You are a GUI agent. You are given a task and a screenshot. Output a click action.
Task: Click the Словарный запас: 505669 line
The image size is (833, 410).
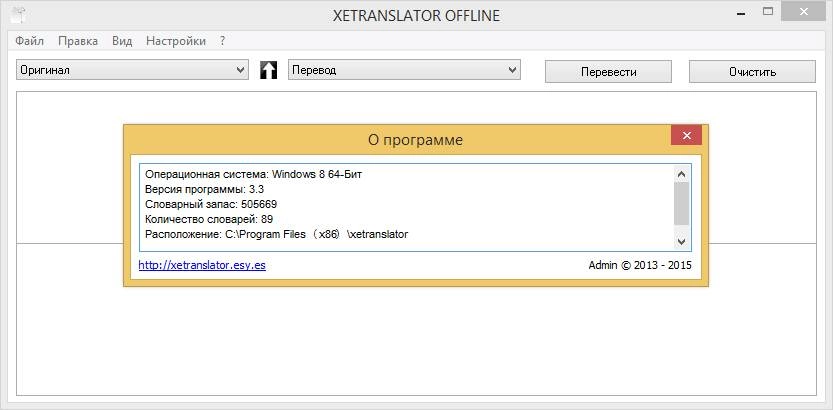point(211,204)
